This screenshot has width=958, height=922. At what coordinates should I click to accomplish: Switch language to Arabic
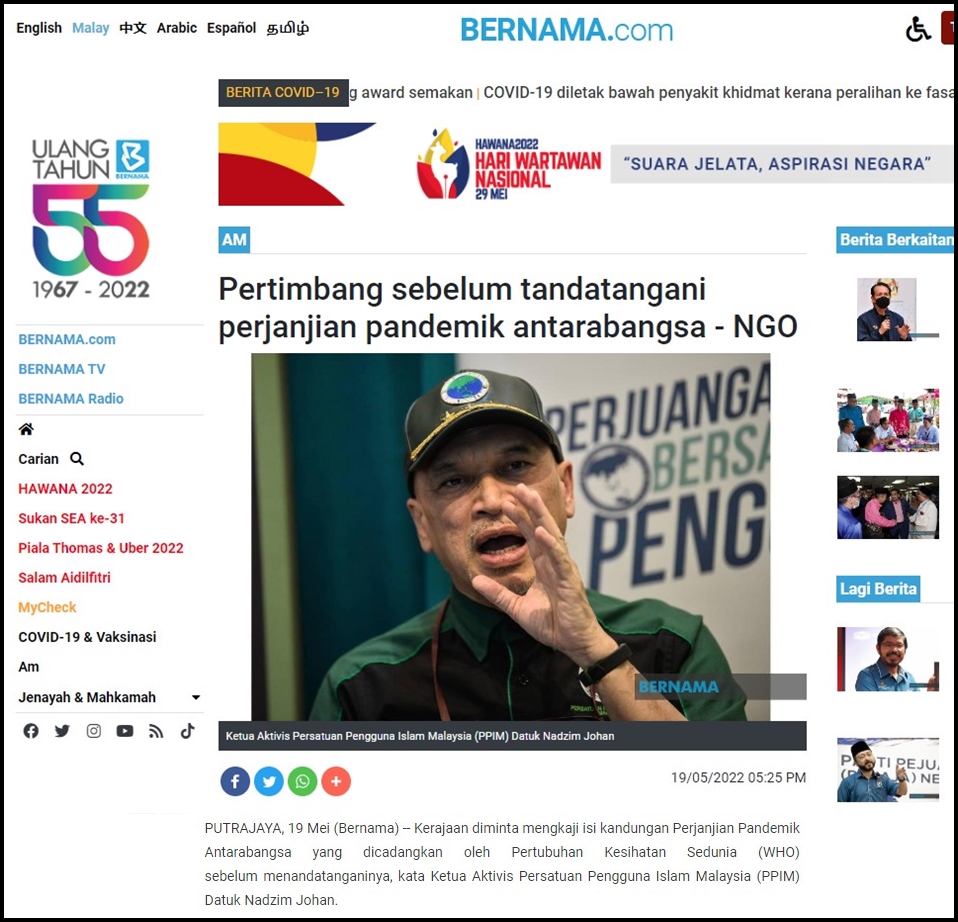[x=177, y=28]
